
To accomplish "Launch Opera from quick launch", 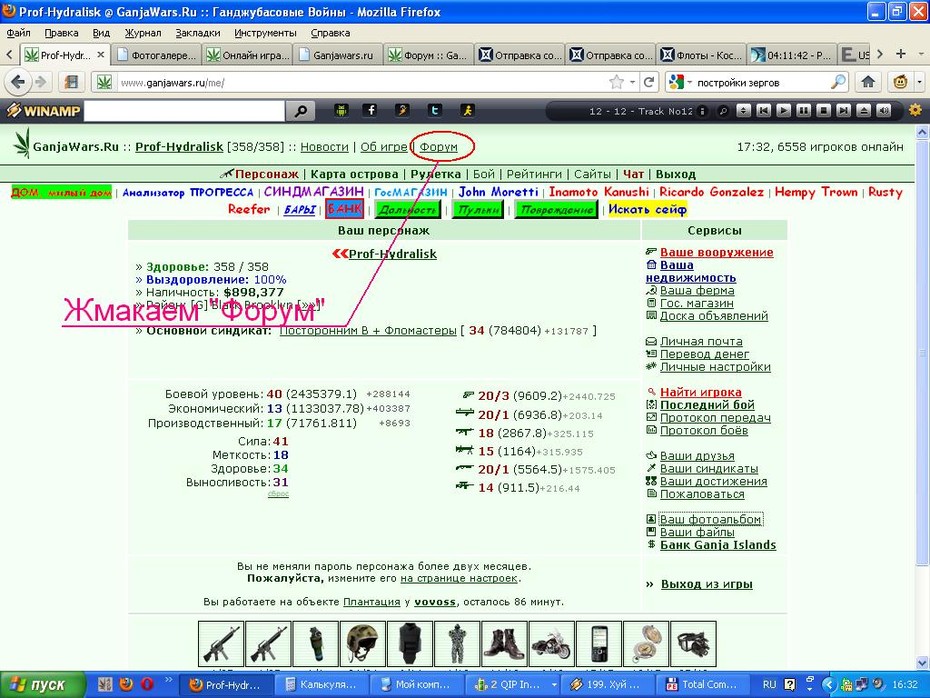I will click(147, 684).
